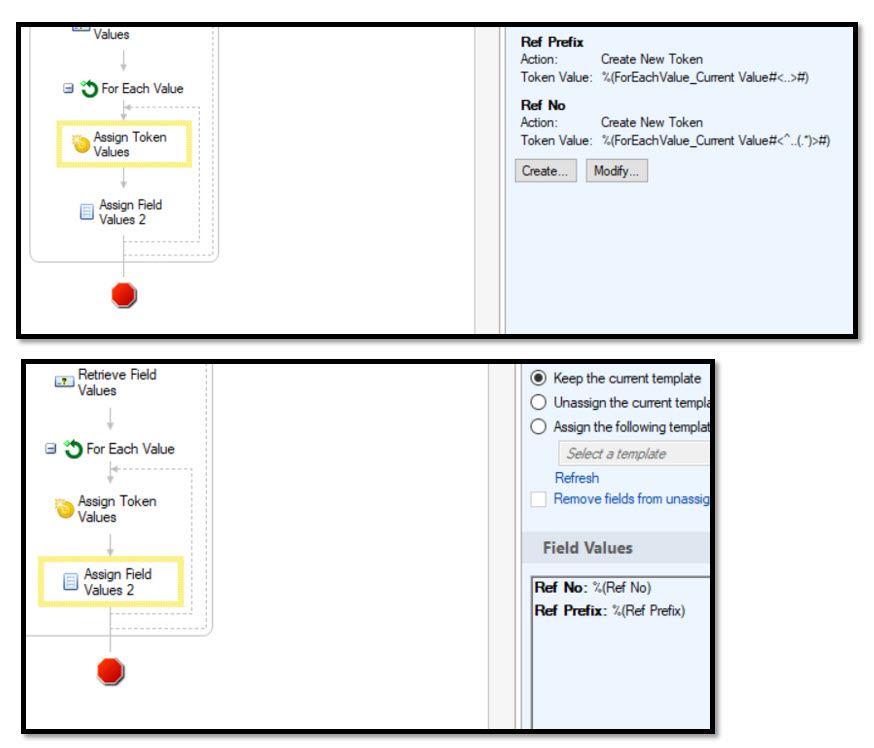Select the Unassign the current template option
874x748 pixels.
tap(538, 402)
